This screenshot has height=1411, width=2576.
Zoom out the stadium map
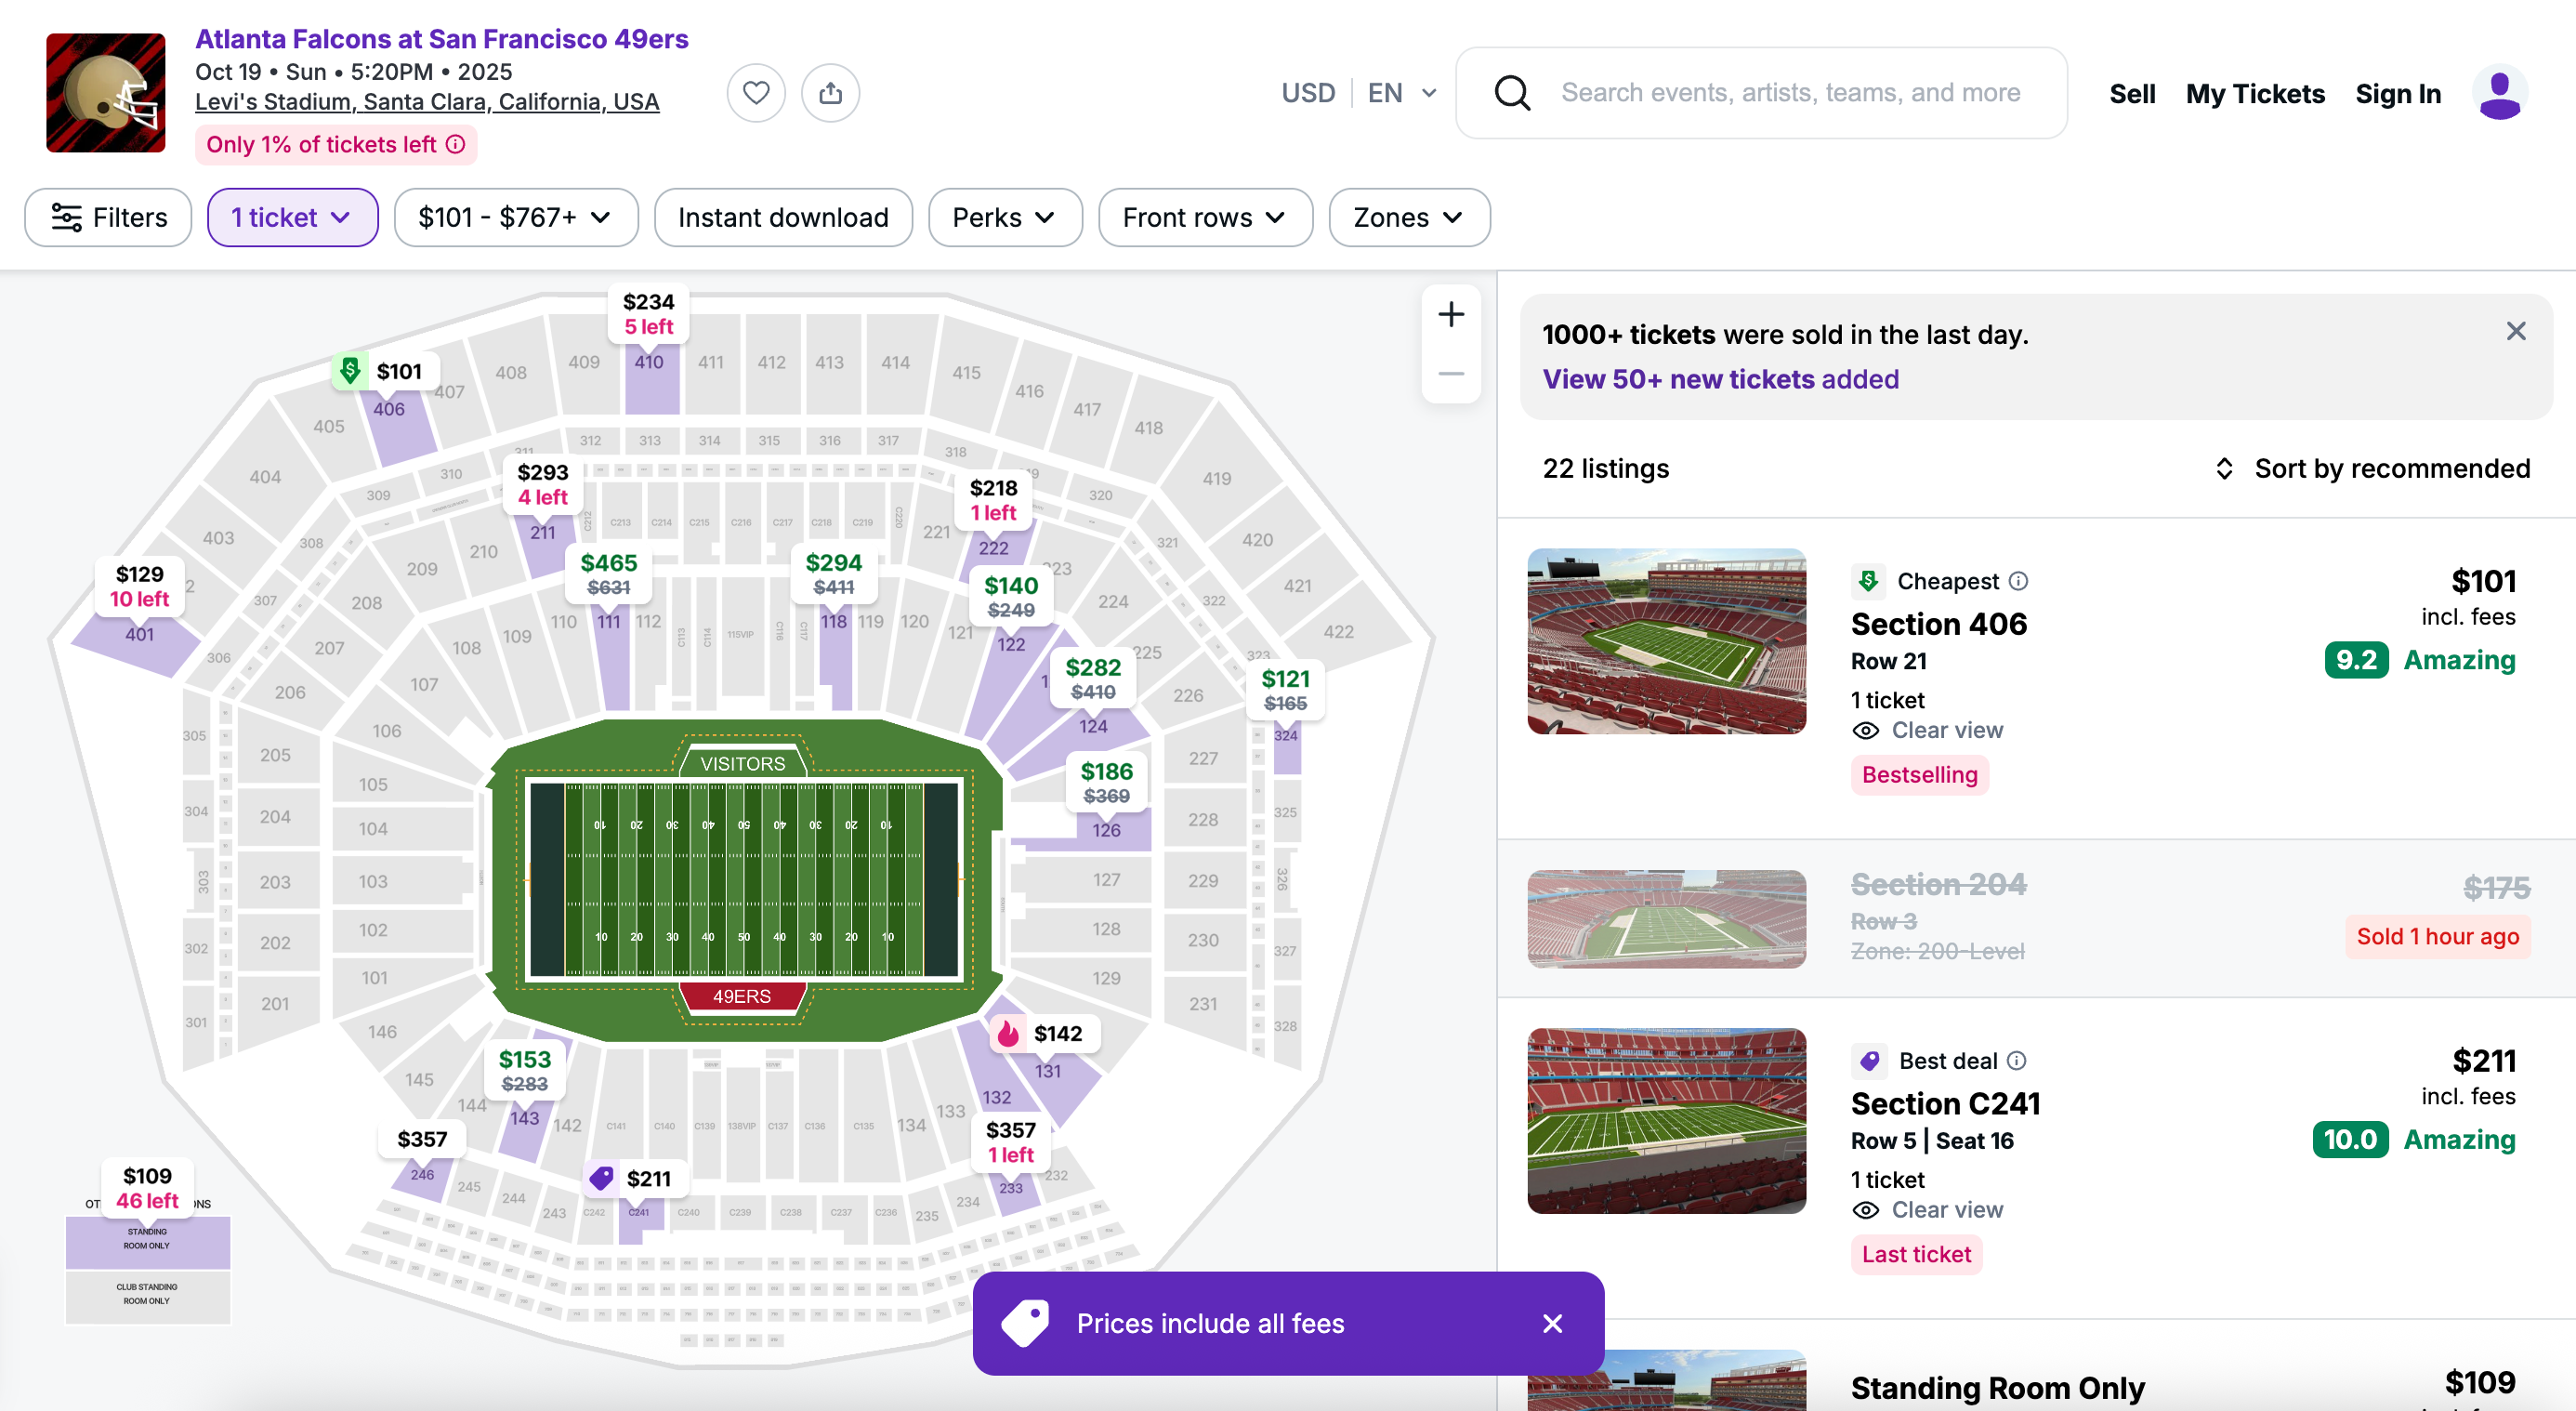tap(1451, 373)
